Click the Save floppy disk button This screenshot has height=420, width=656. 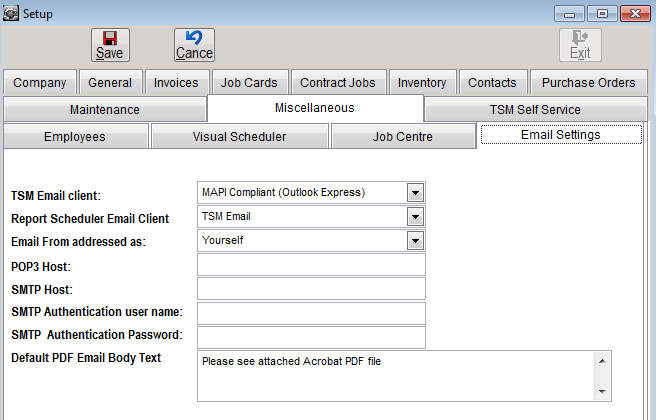click(x=110, y=45)
